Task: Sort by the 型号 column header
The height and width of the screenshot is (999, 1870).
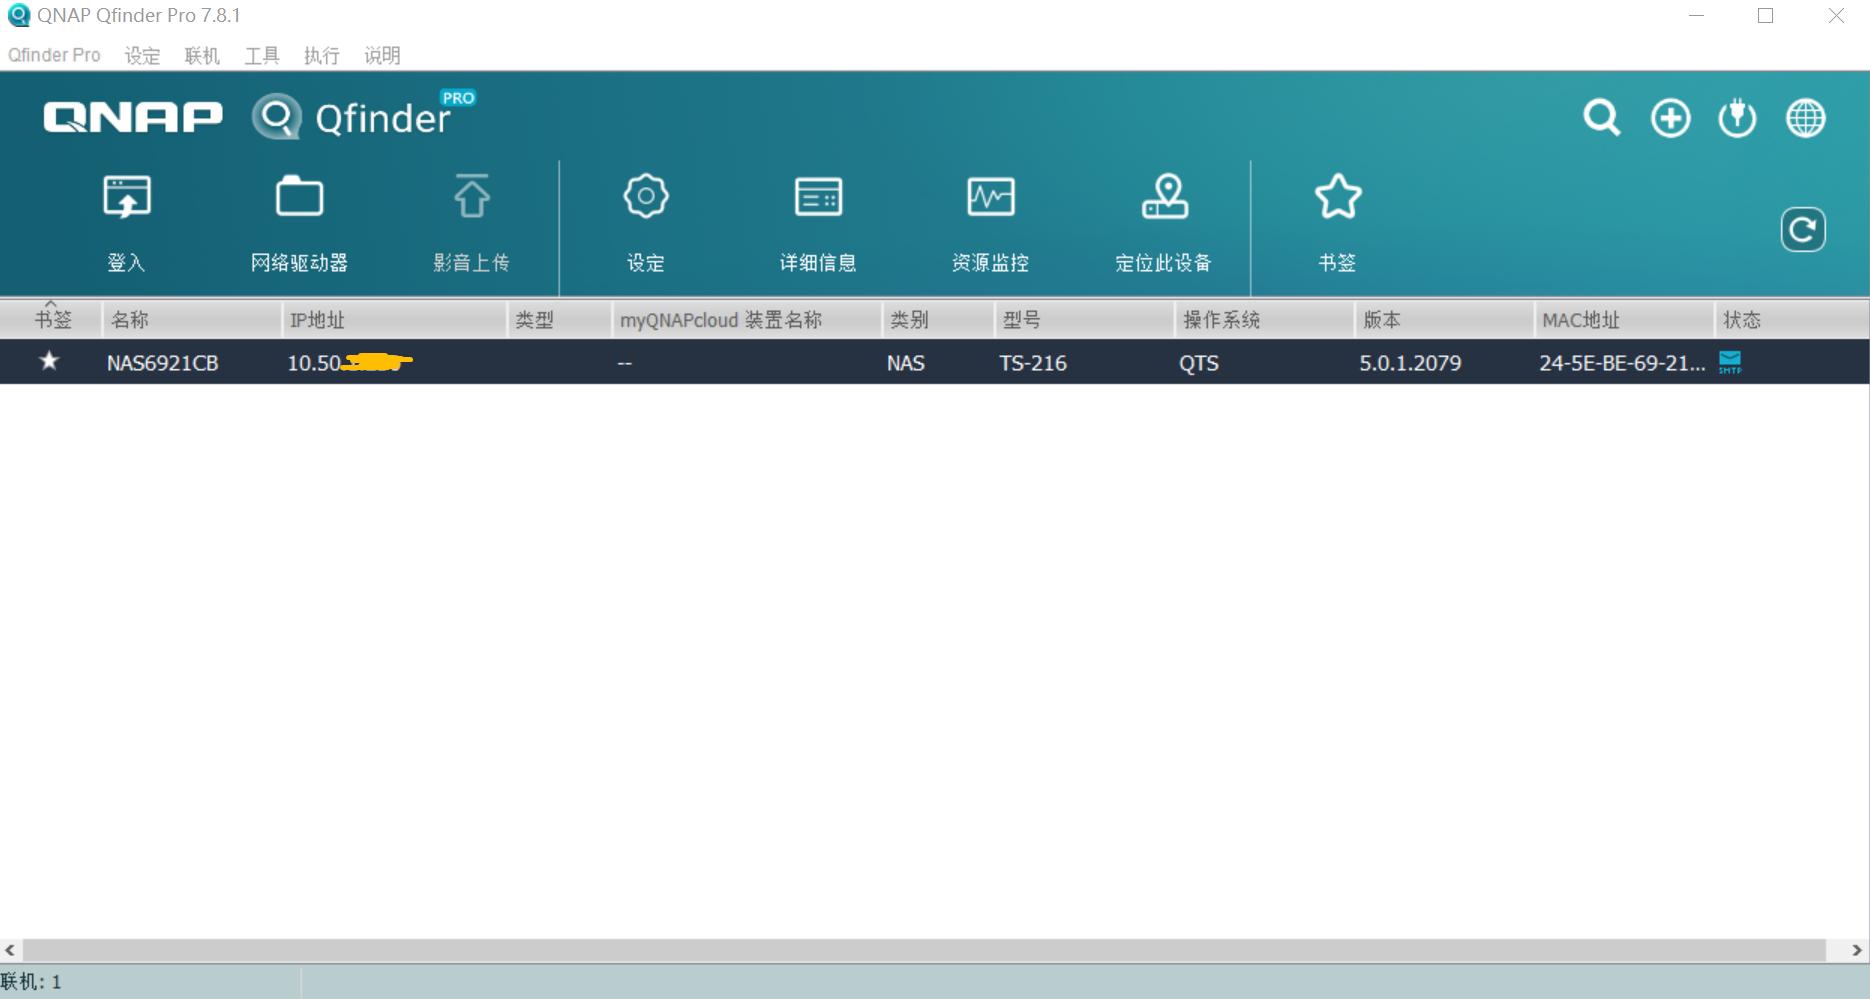Action: 1084,320
